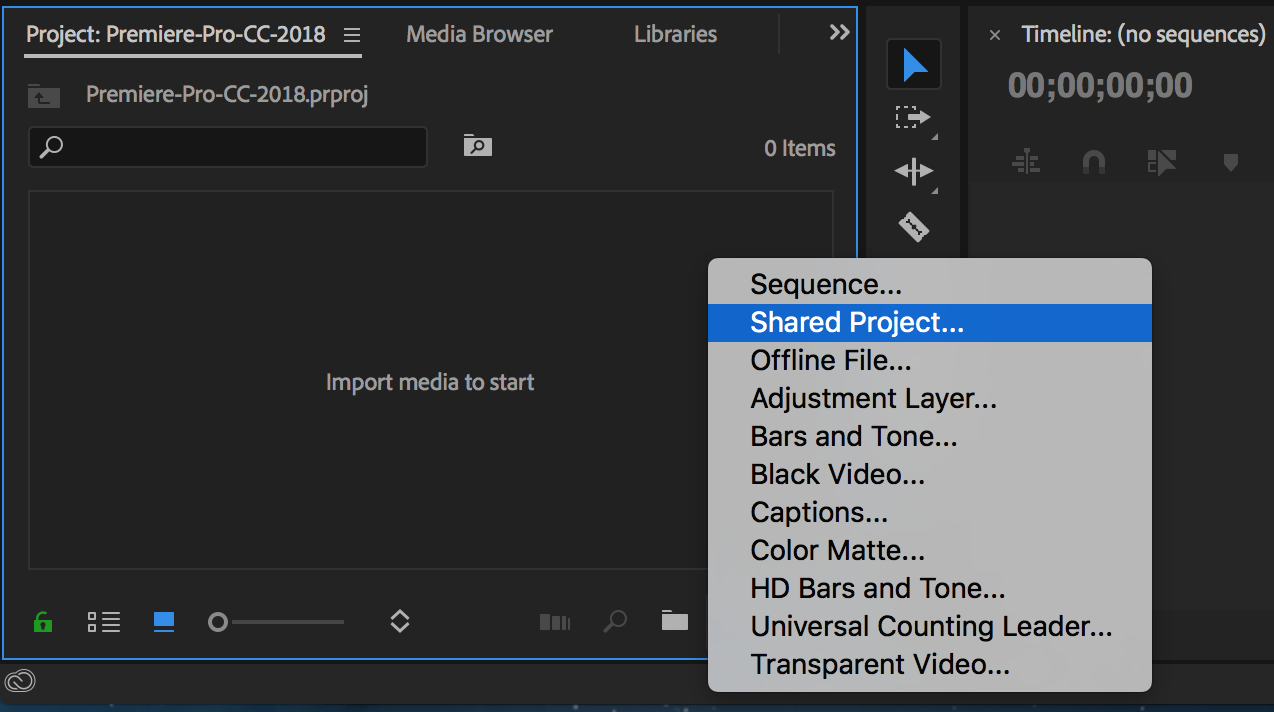
Task: Click Automate to Sequence icon
Action: pyautogui.click(x=555, y=622)
